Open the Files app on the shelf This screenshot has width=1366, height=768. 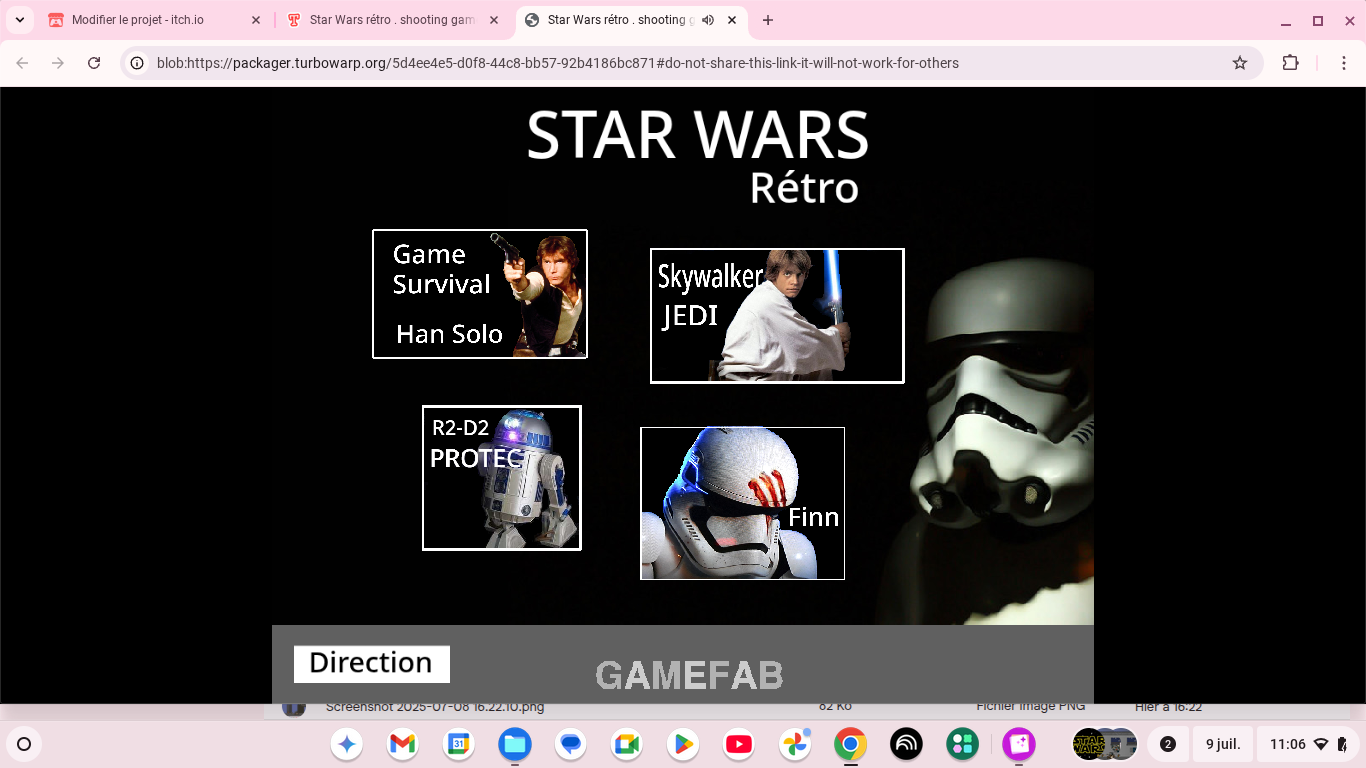515,744
